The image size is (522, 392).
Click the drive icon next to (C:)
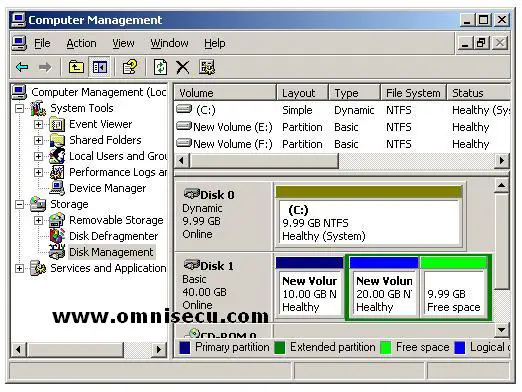(x=184, y=109)
